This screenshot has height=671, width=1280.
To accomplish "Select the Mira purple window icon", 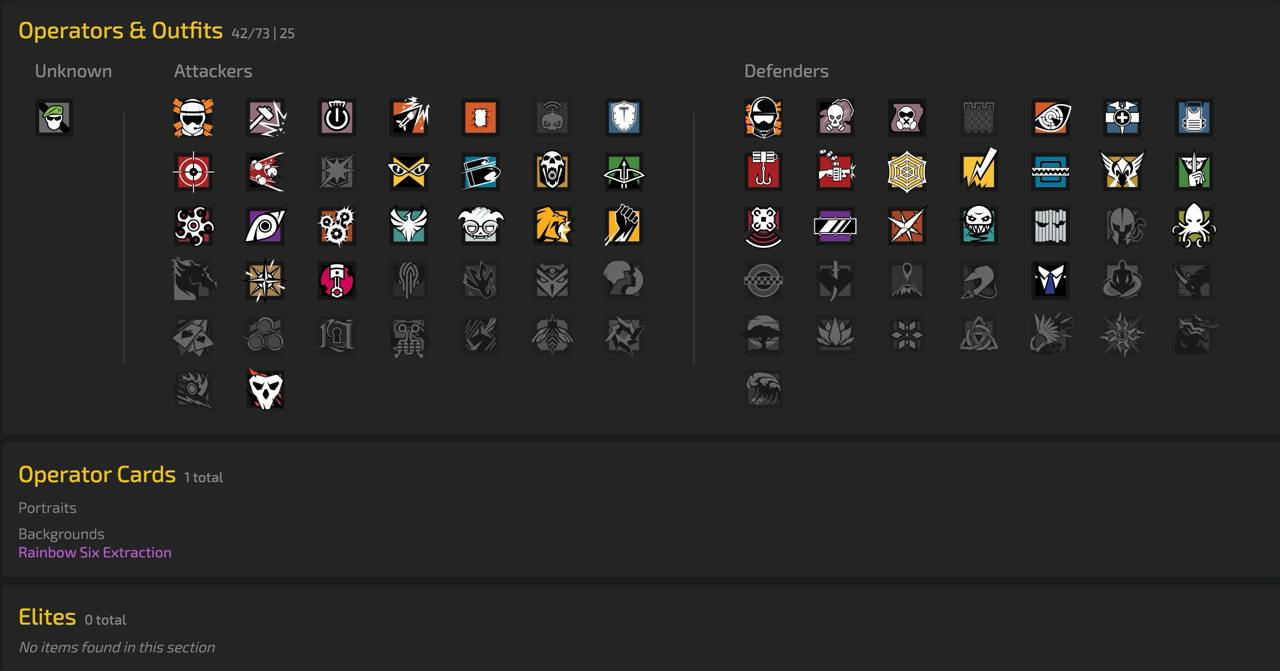I will (x=835, y=226).
